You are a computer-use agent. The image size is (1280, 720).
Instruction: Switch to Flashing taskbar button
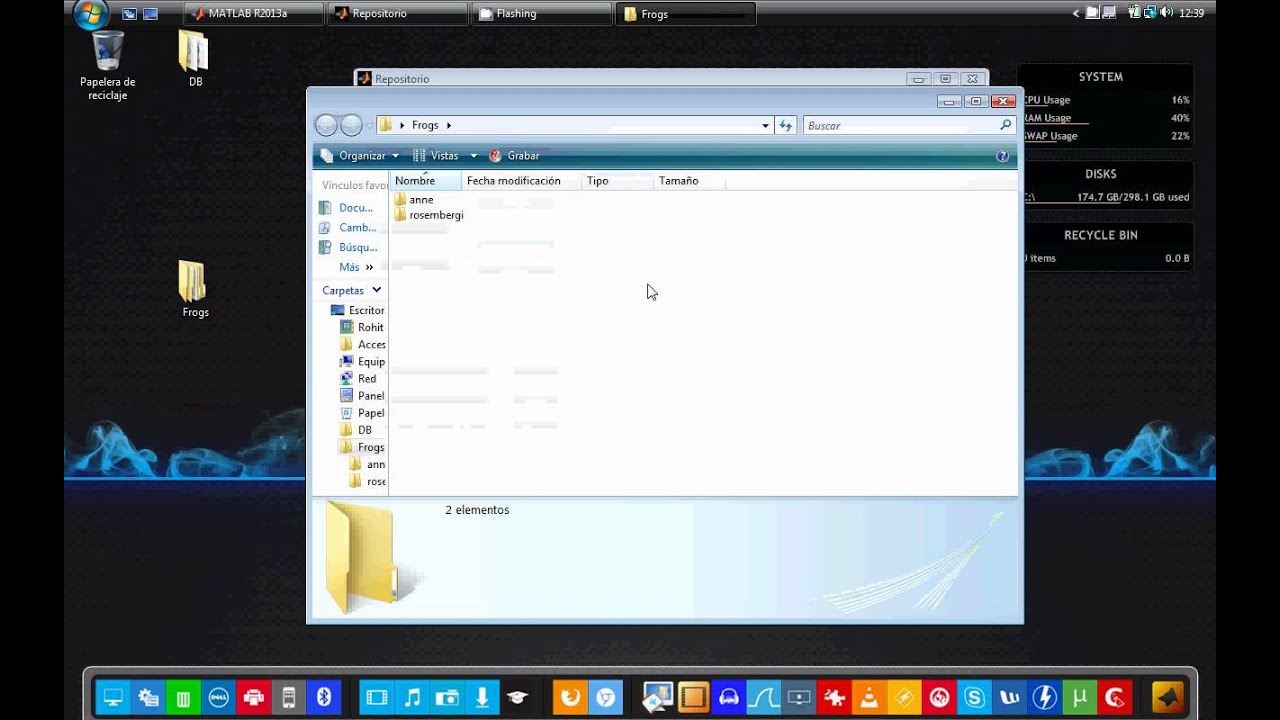[542, 14]
